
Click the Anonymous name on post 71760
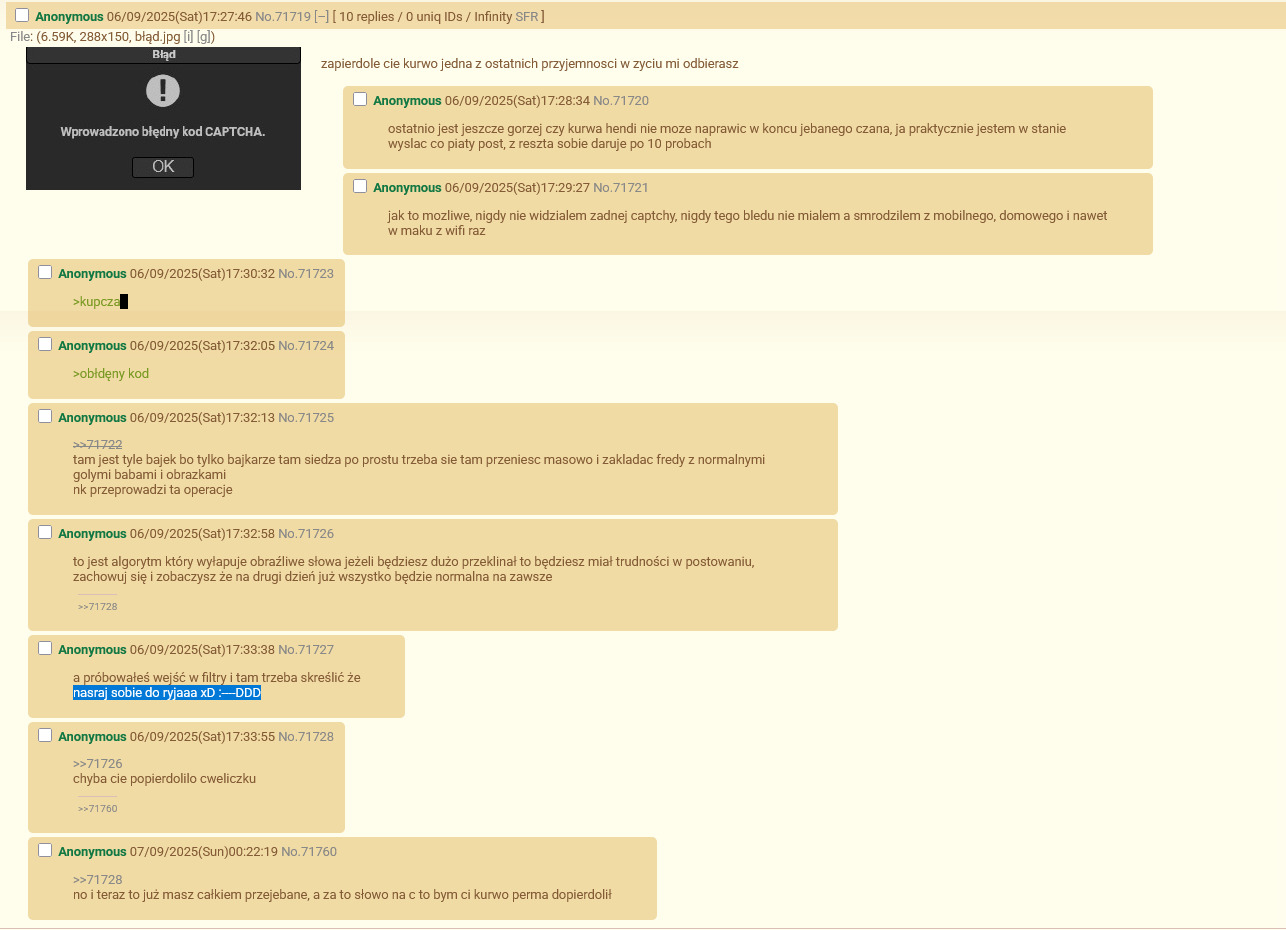click(92, 852)
